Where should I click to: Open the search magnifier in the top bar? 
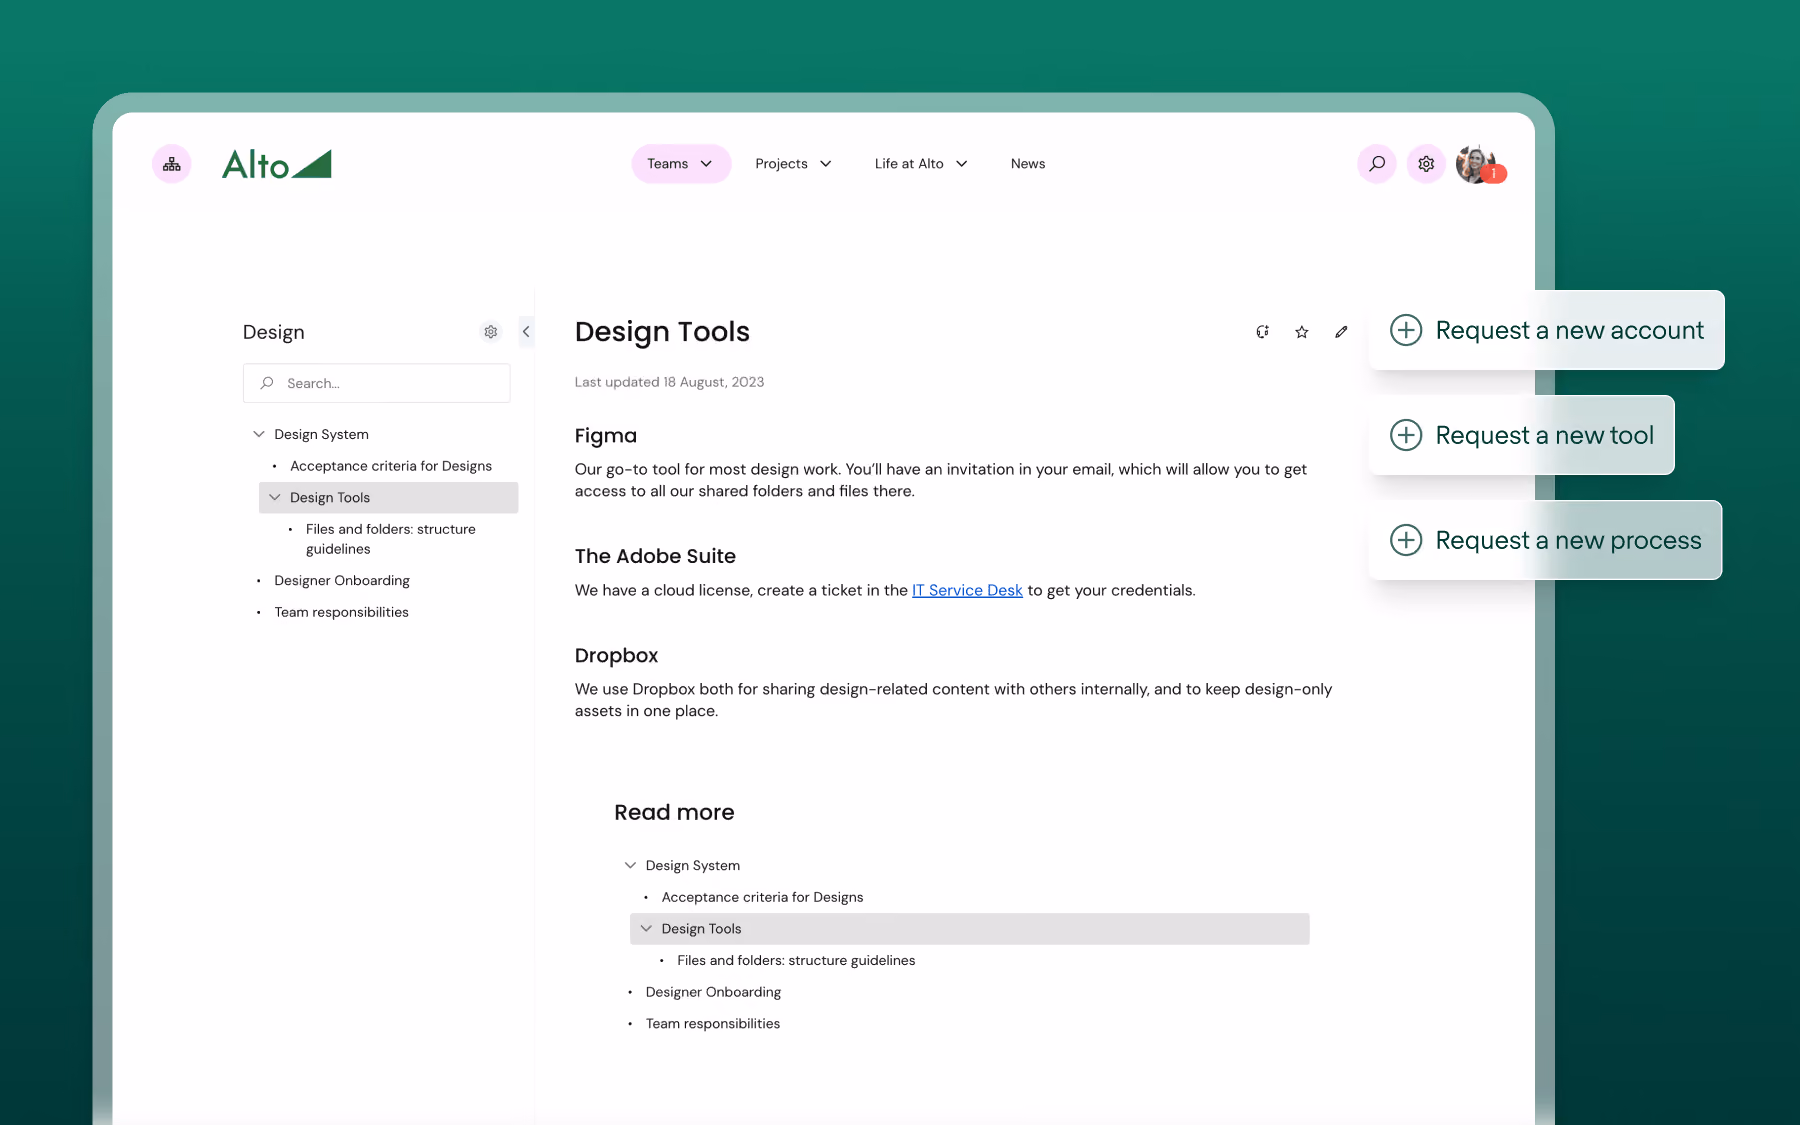click(x=1377, y=164)
